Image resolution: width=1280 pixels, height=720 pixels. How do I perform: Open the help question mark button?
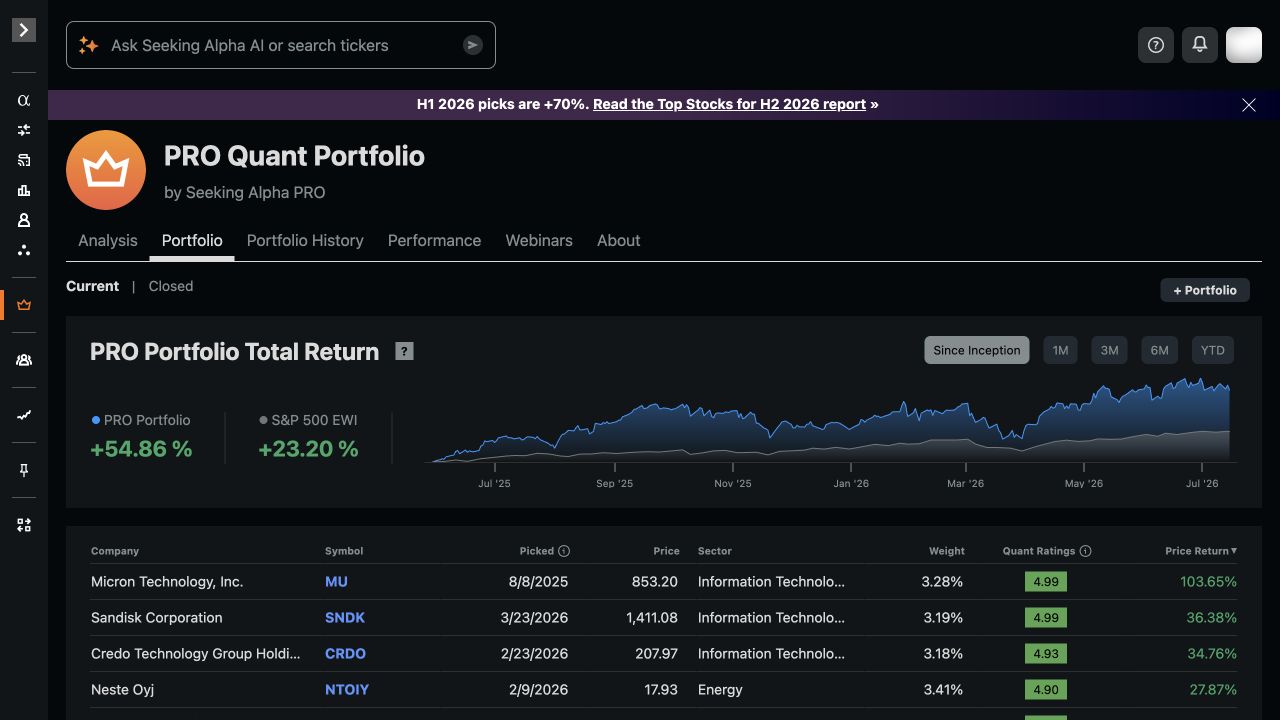pyautogui.click(x=1156, y=45)
